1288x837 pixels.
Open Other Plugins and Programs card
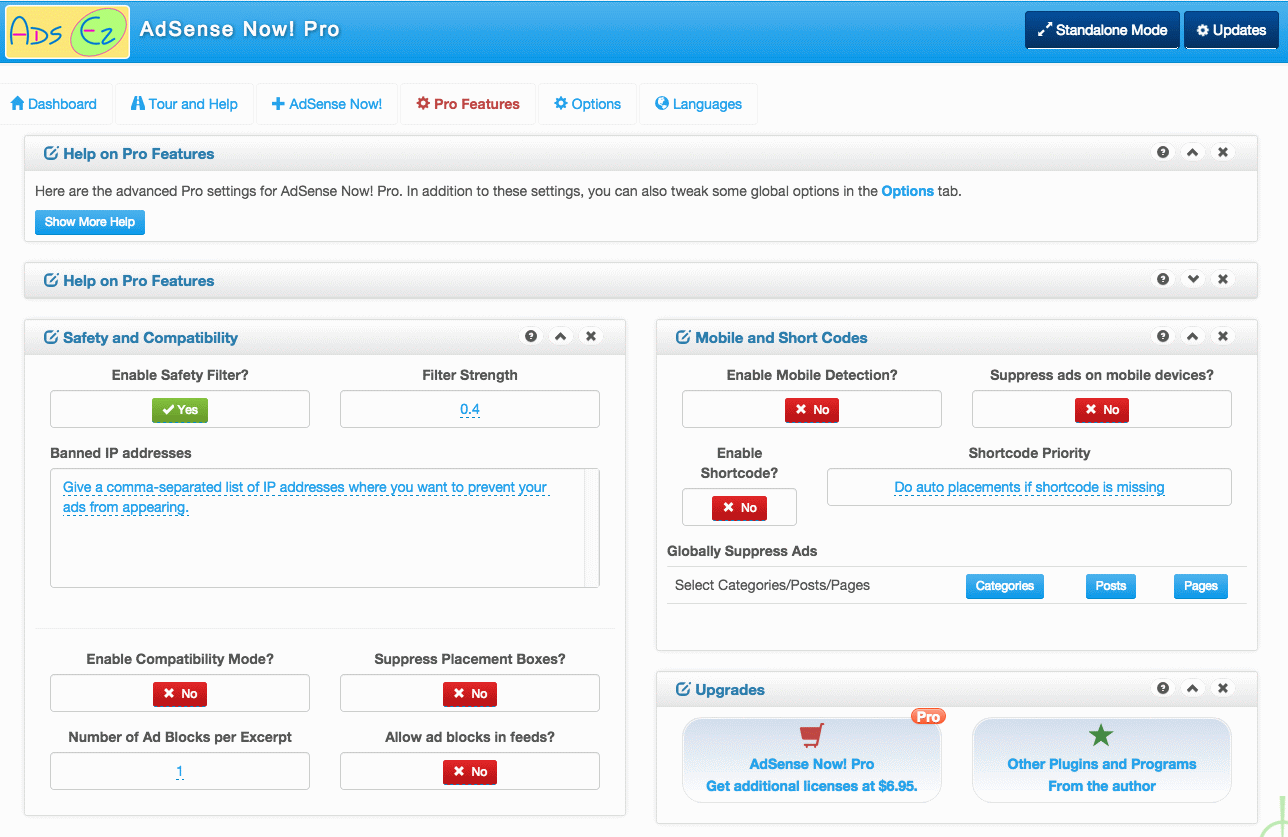pos(1102,760)
